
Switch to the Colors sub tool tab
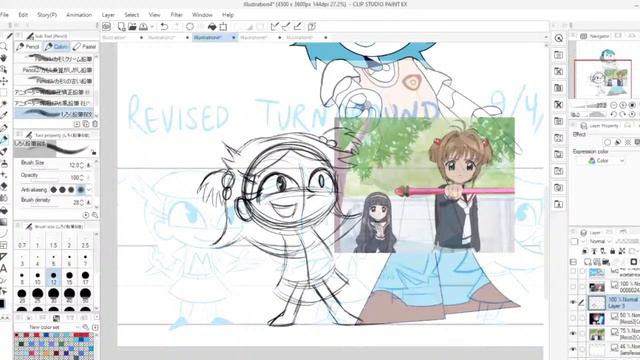57,47
